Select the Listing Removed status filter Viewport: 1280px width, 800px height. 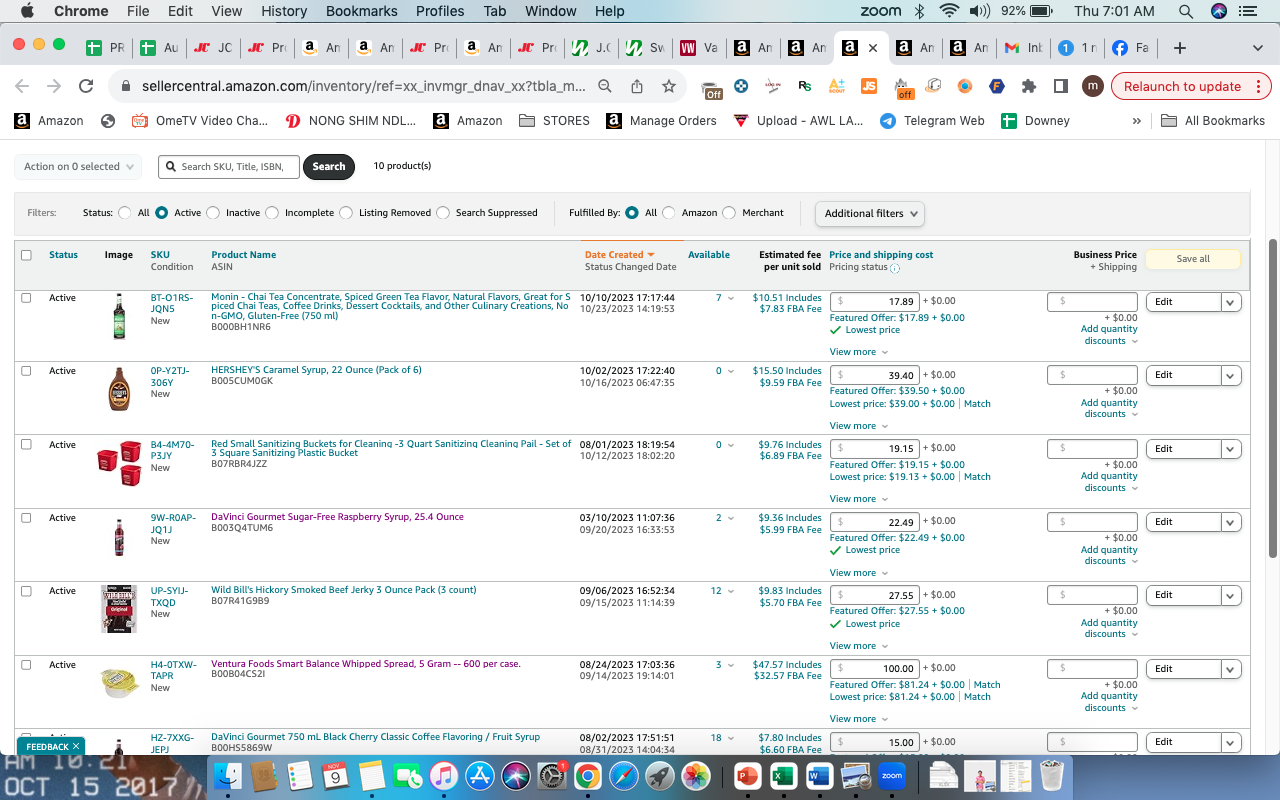[346, 213]
